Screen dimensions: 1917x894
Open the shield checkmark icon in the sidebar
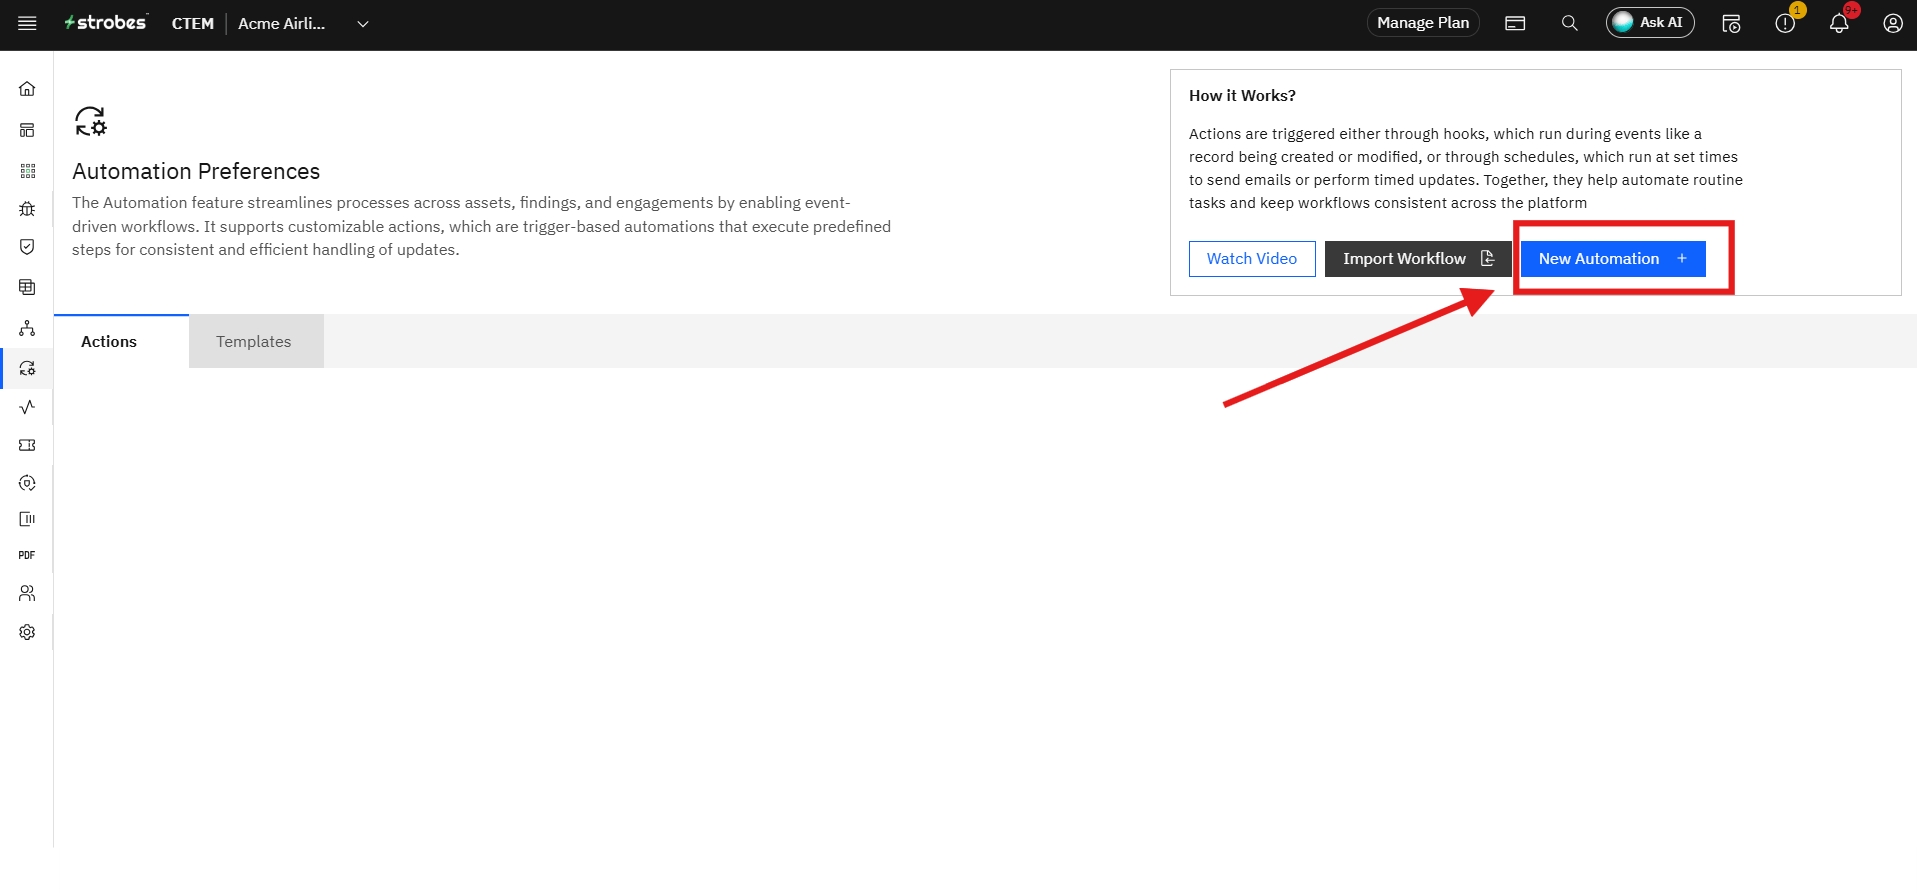click(x=27, y=247)
